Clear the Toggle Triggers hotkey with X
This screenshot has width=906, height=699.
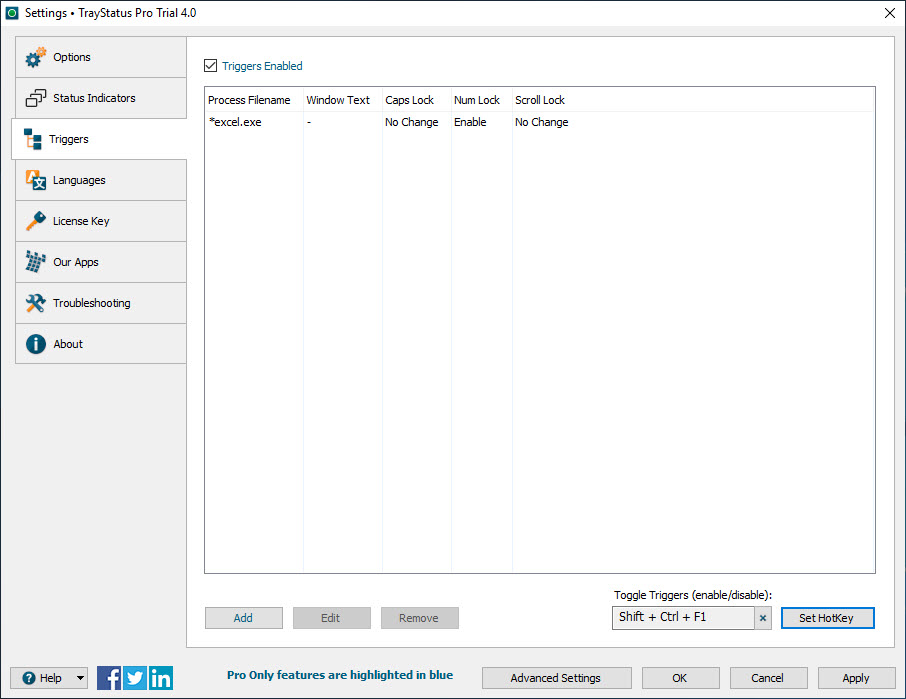[763, 618]
